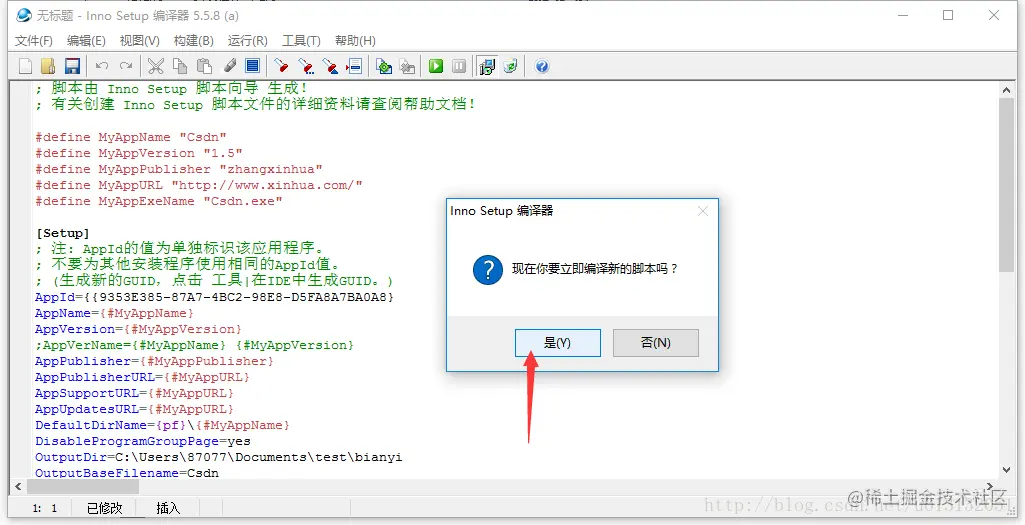Click the MyAppURL define line
Viewport: 1025px width, 525px height.
(x=199, y=185)
